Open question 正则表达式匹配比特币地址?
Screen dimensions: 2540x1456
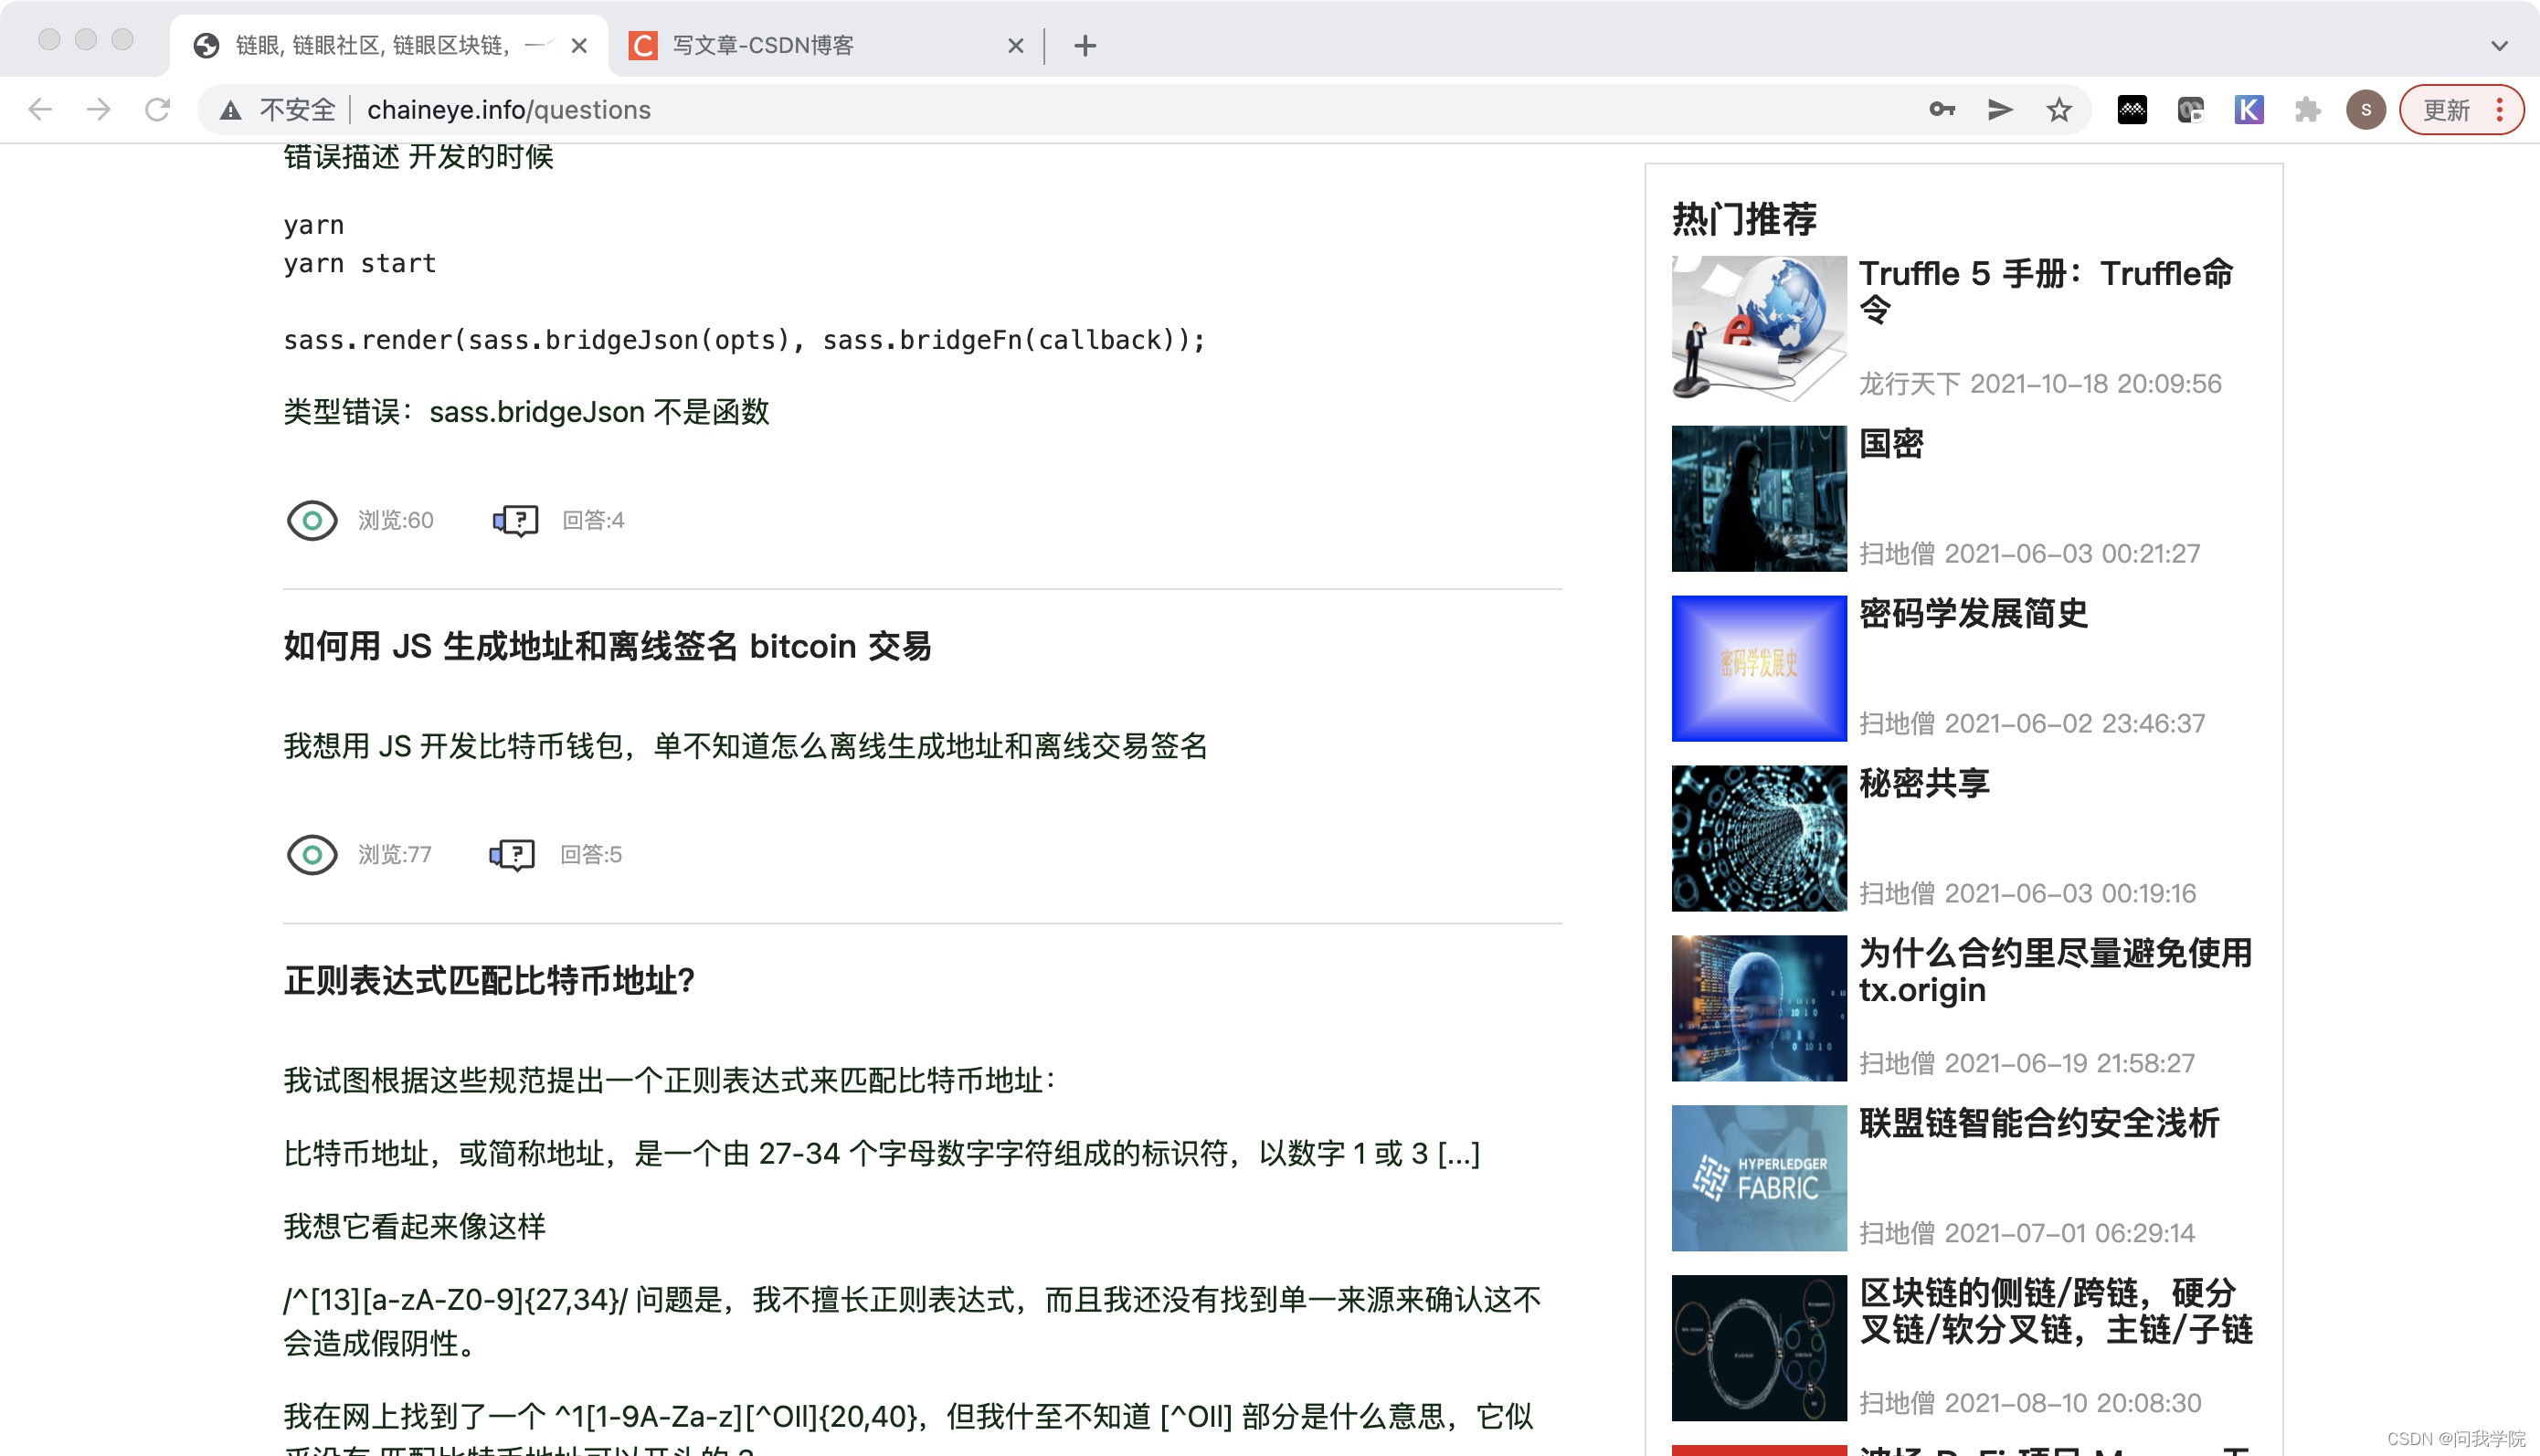tap(489, 981)
